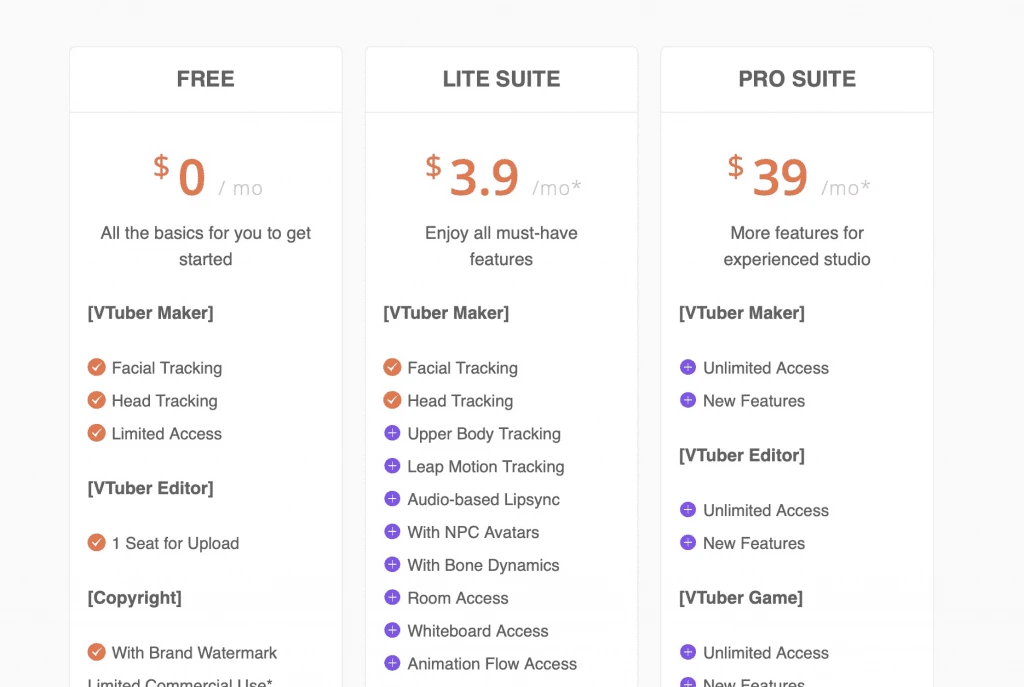Viewport: 1024px width, 687px height.
Task: Click the plus icon beside Upper Body Tracking
Action: click(392, 434)
